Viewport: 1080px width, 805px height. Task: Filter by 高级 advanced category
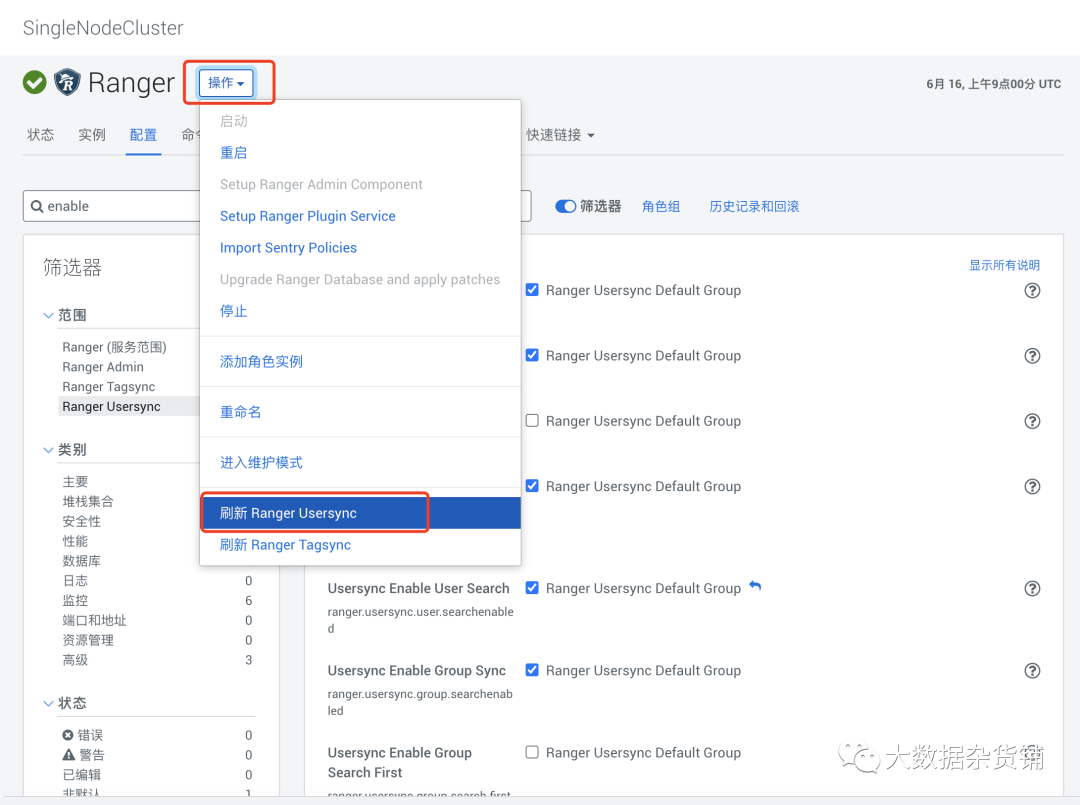click(x=75, y=660)
